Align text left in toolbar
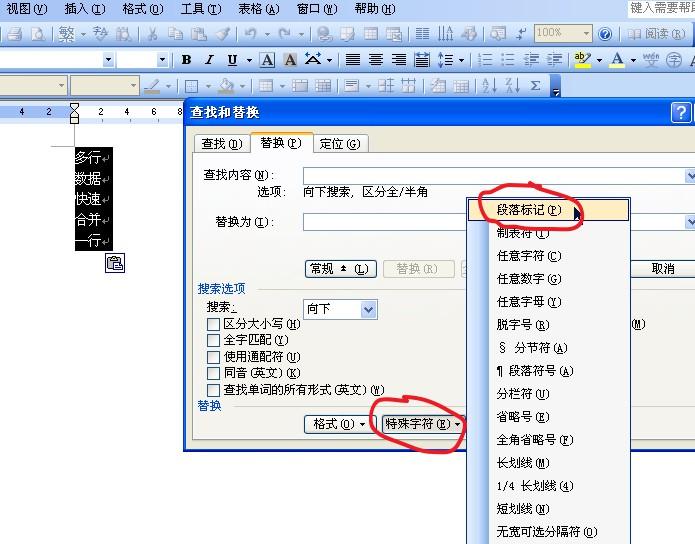This screenshot has width=695, height=544. pos(353,59)
